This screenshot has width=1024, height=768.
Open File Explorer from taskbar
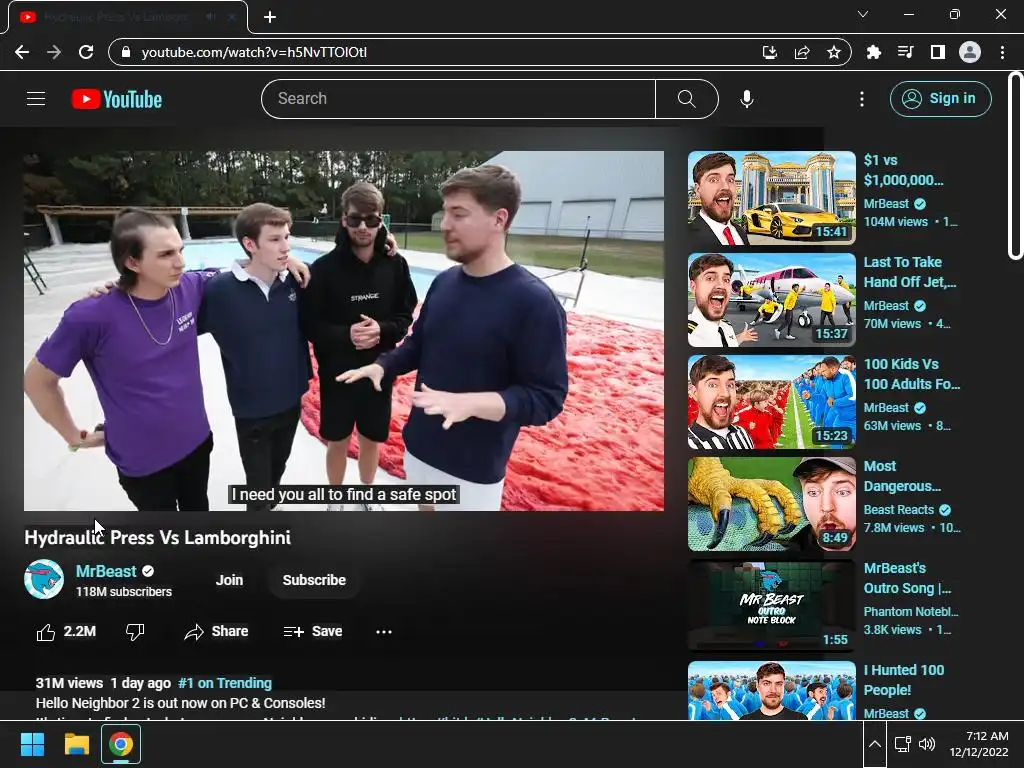76,744
